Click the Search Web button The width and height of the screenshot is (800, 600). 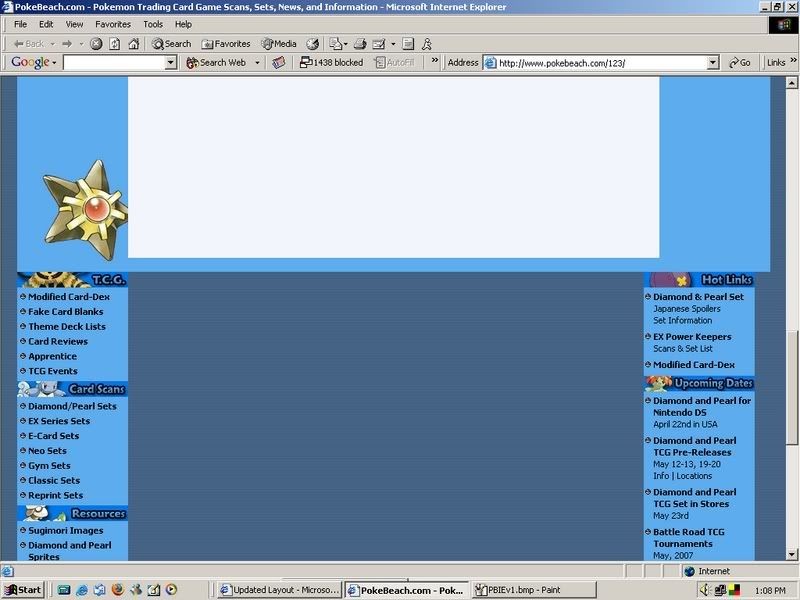216,62
